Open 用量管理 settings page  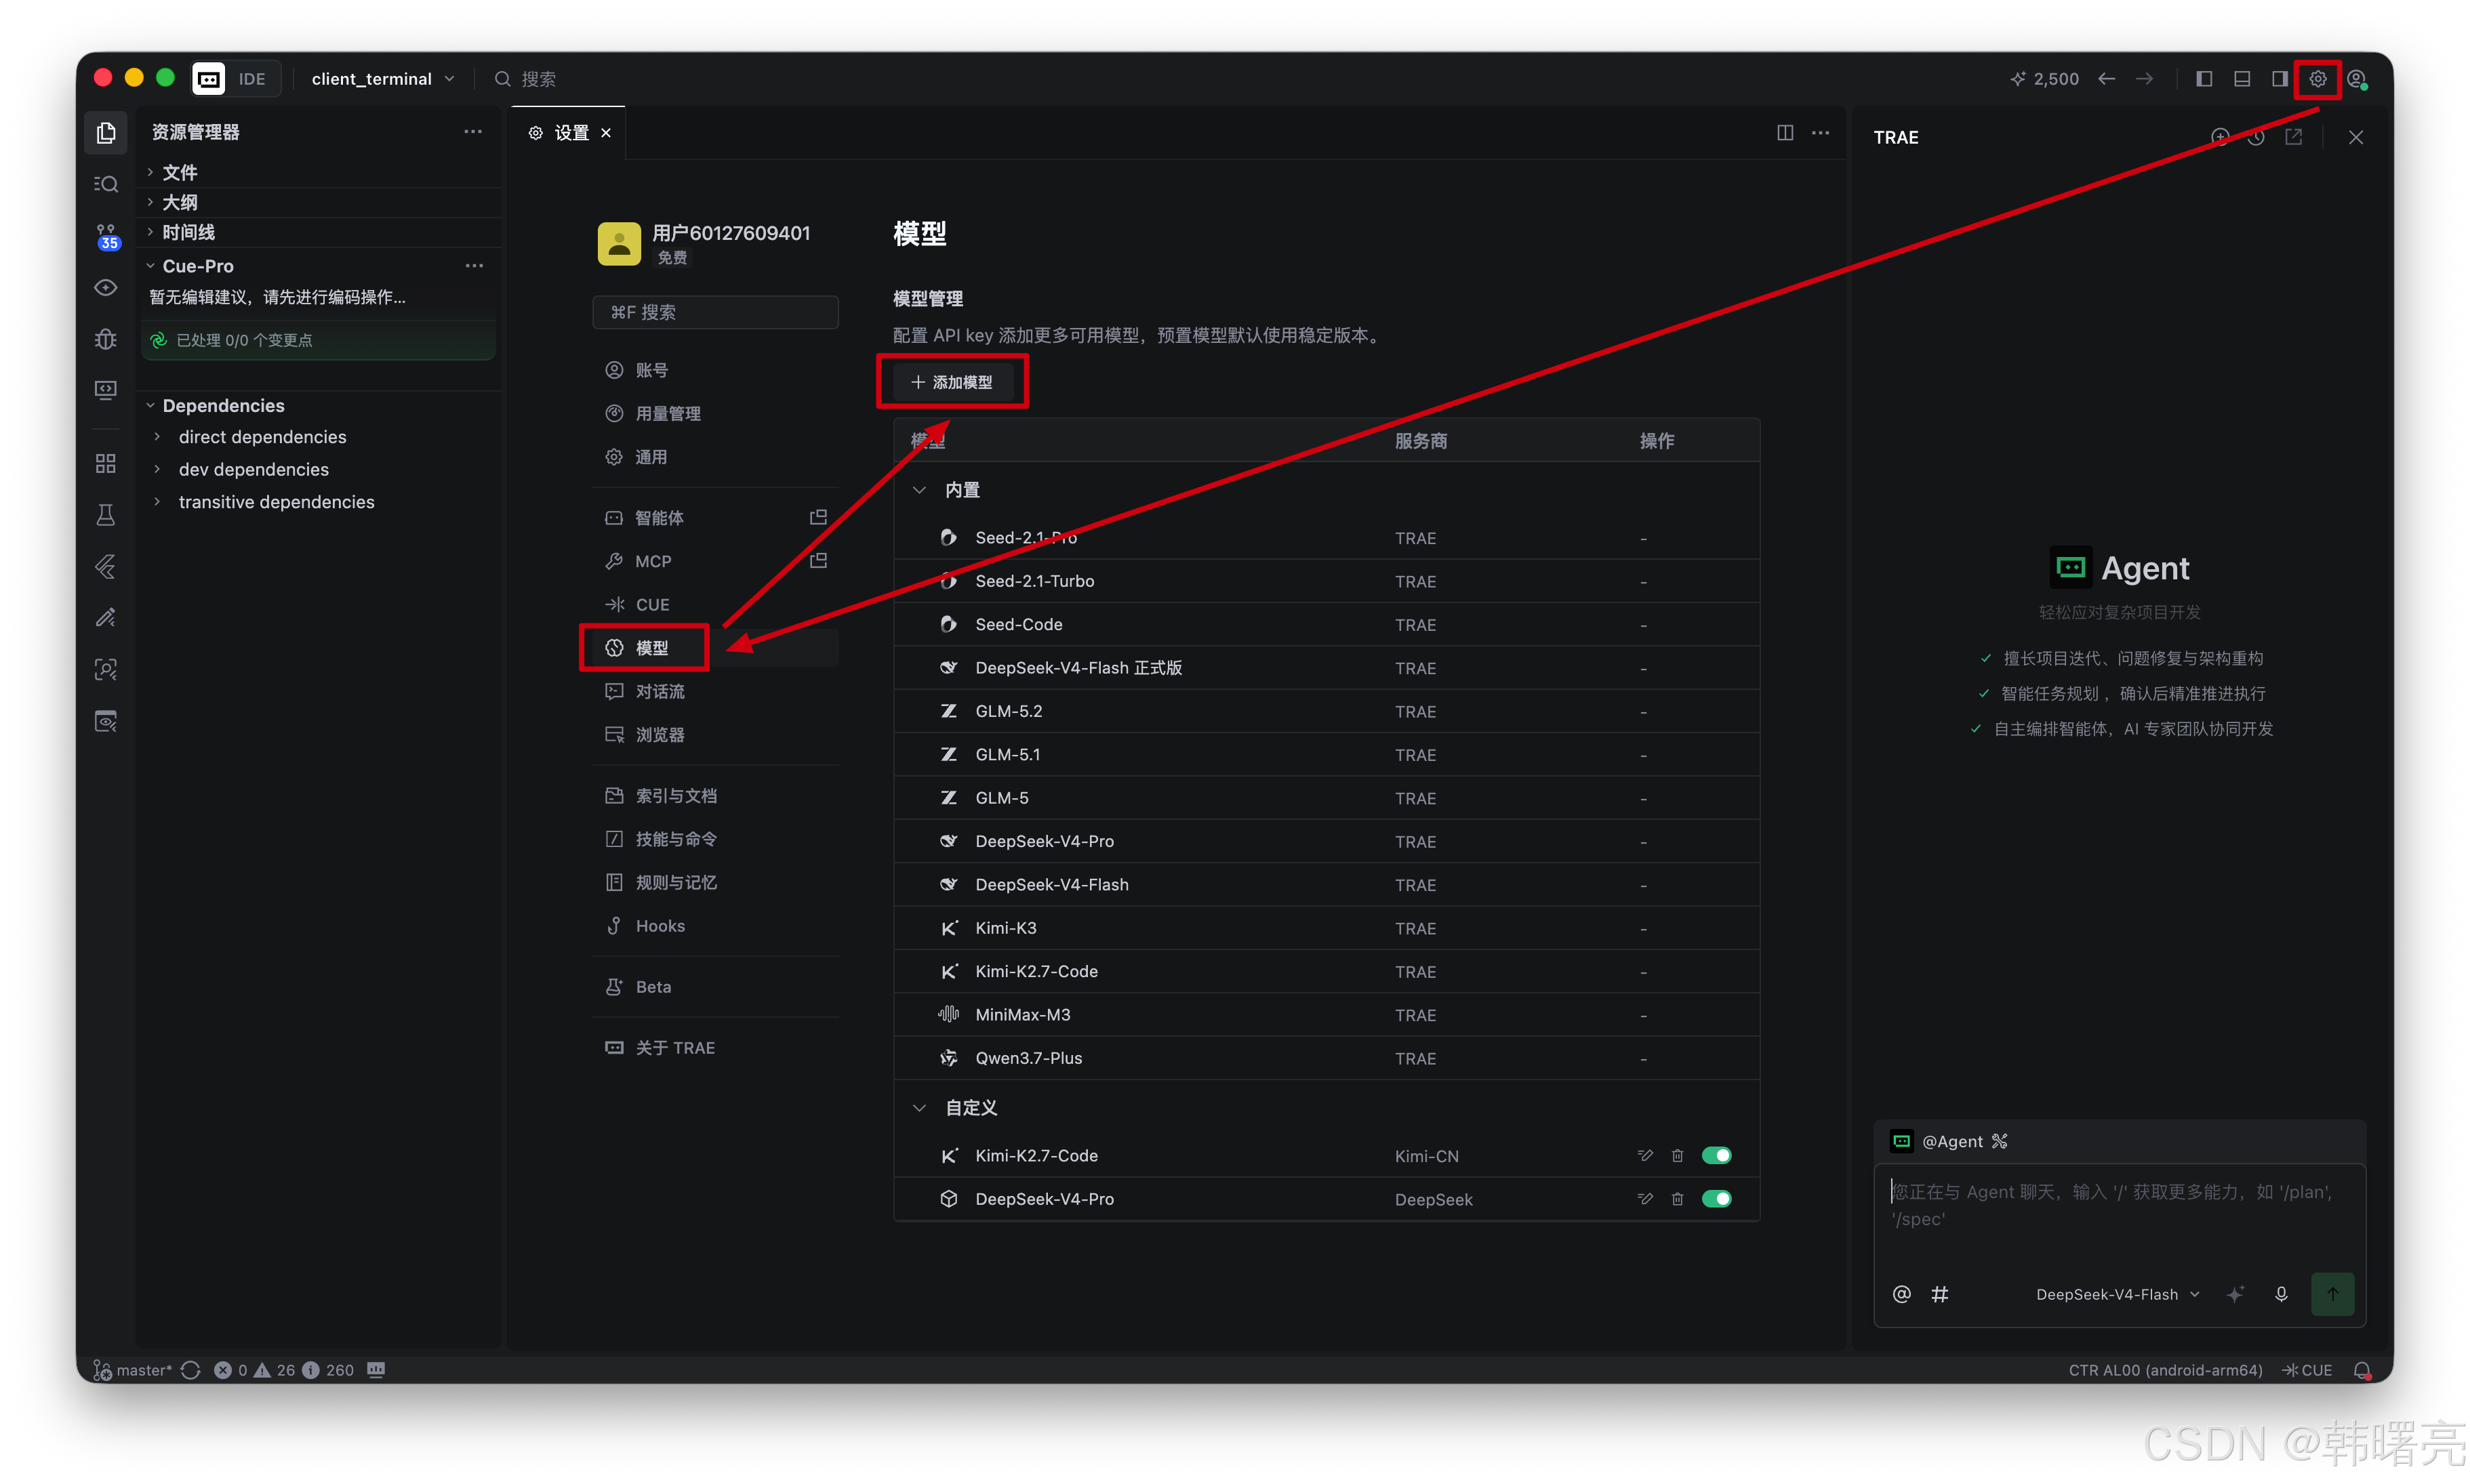(x=715, y=413)
